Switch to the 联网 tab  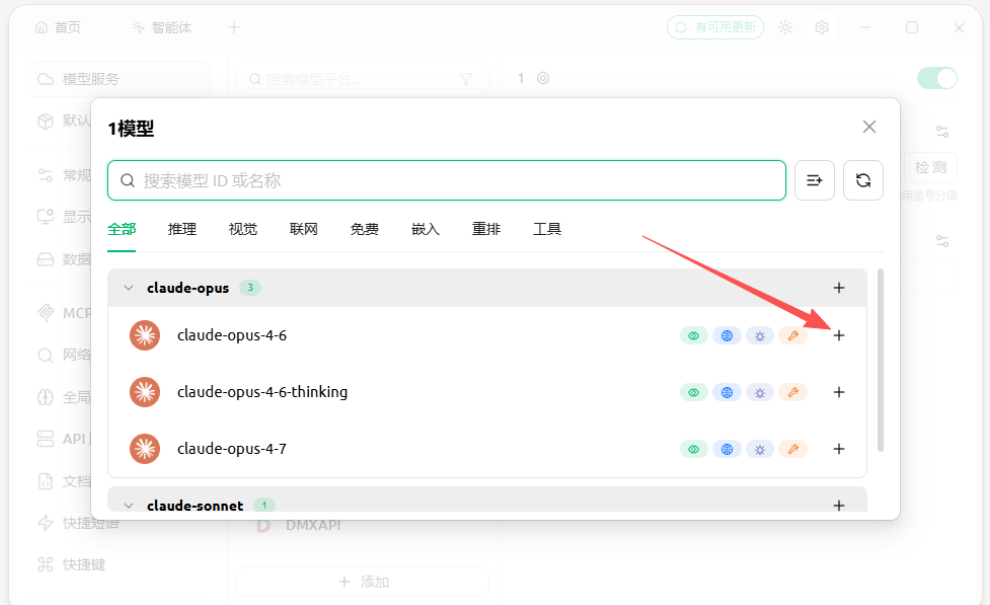pos(303,229)
